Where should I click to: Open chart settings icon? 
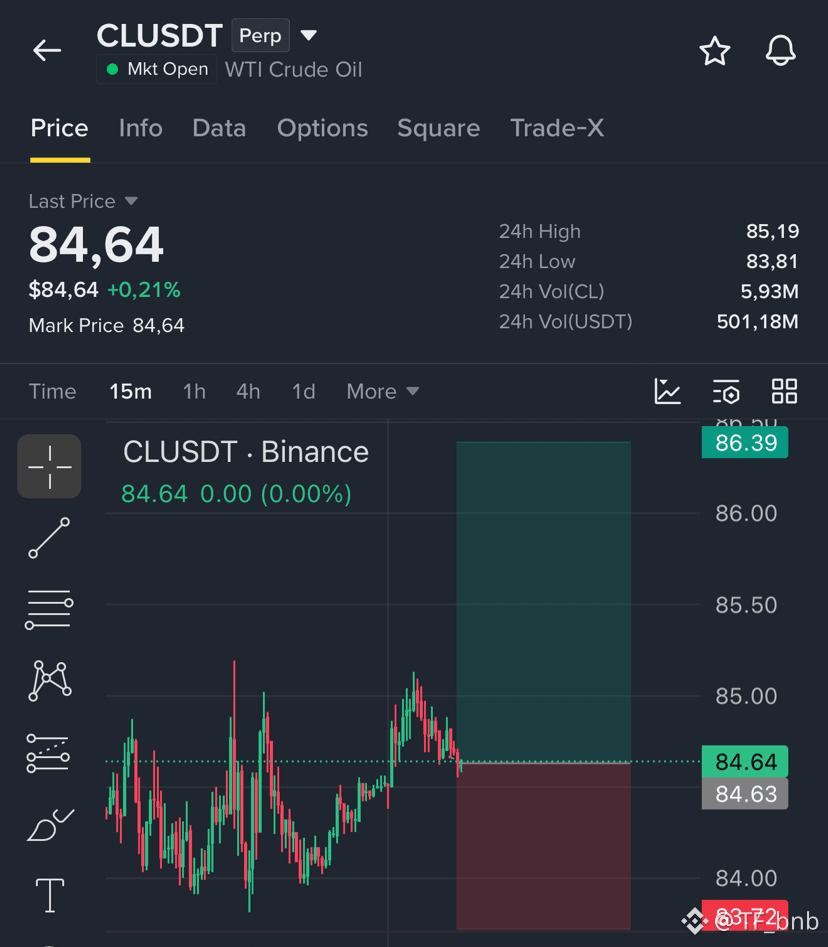pyautogui.click(x=726, y=391)
